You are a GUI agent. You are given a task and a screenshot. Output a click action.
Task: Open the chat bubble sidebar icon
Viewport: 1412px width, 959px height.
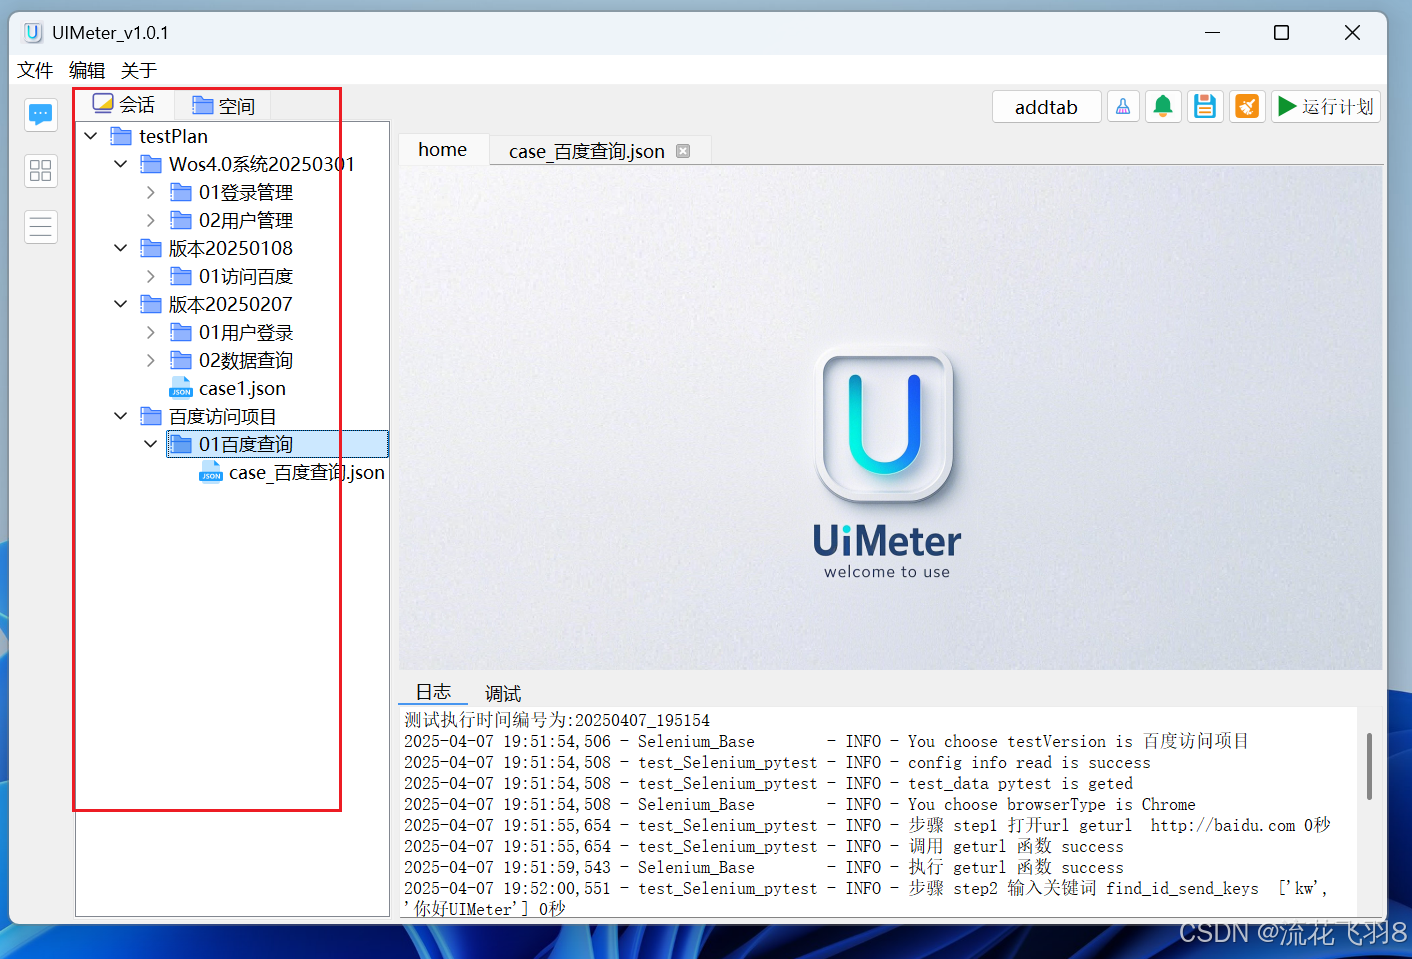coord(41,115)
